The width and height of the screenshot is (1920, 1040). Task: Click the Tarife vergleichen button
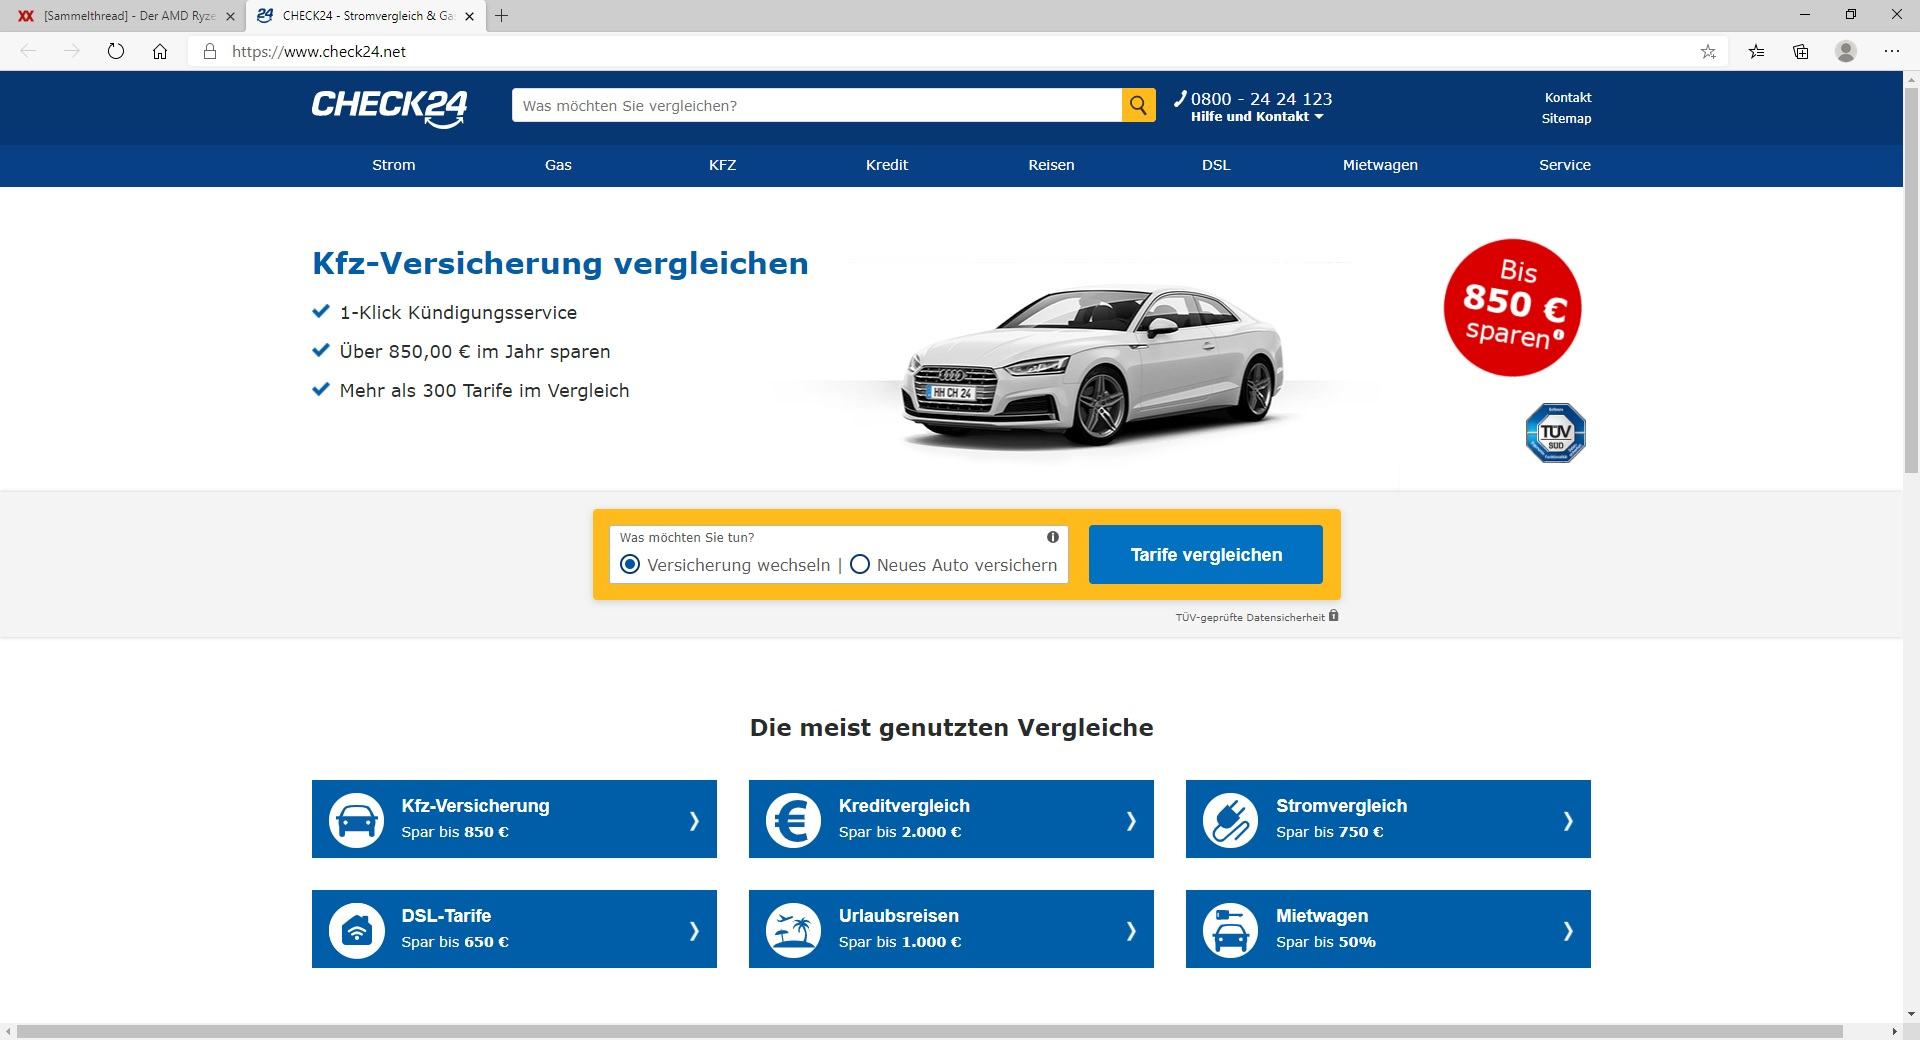tap(1206, 555)
